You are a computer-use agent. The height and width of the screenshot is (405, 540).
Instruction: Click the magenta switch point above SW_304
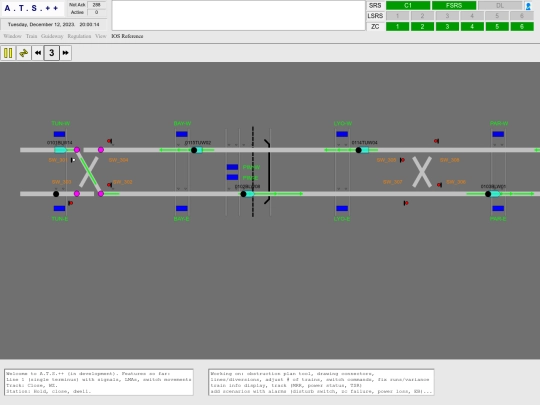click(x=101, y=150)
